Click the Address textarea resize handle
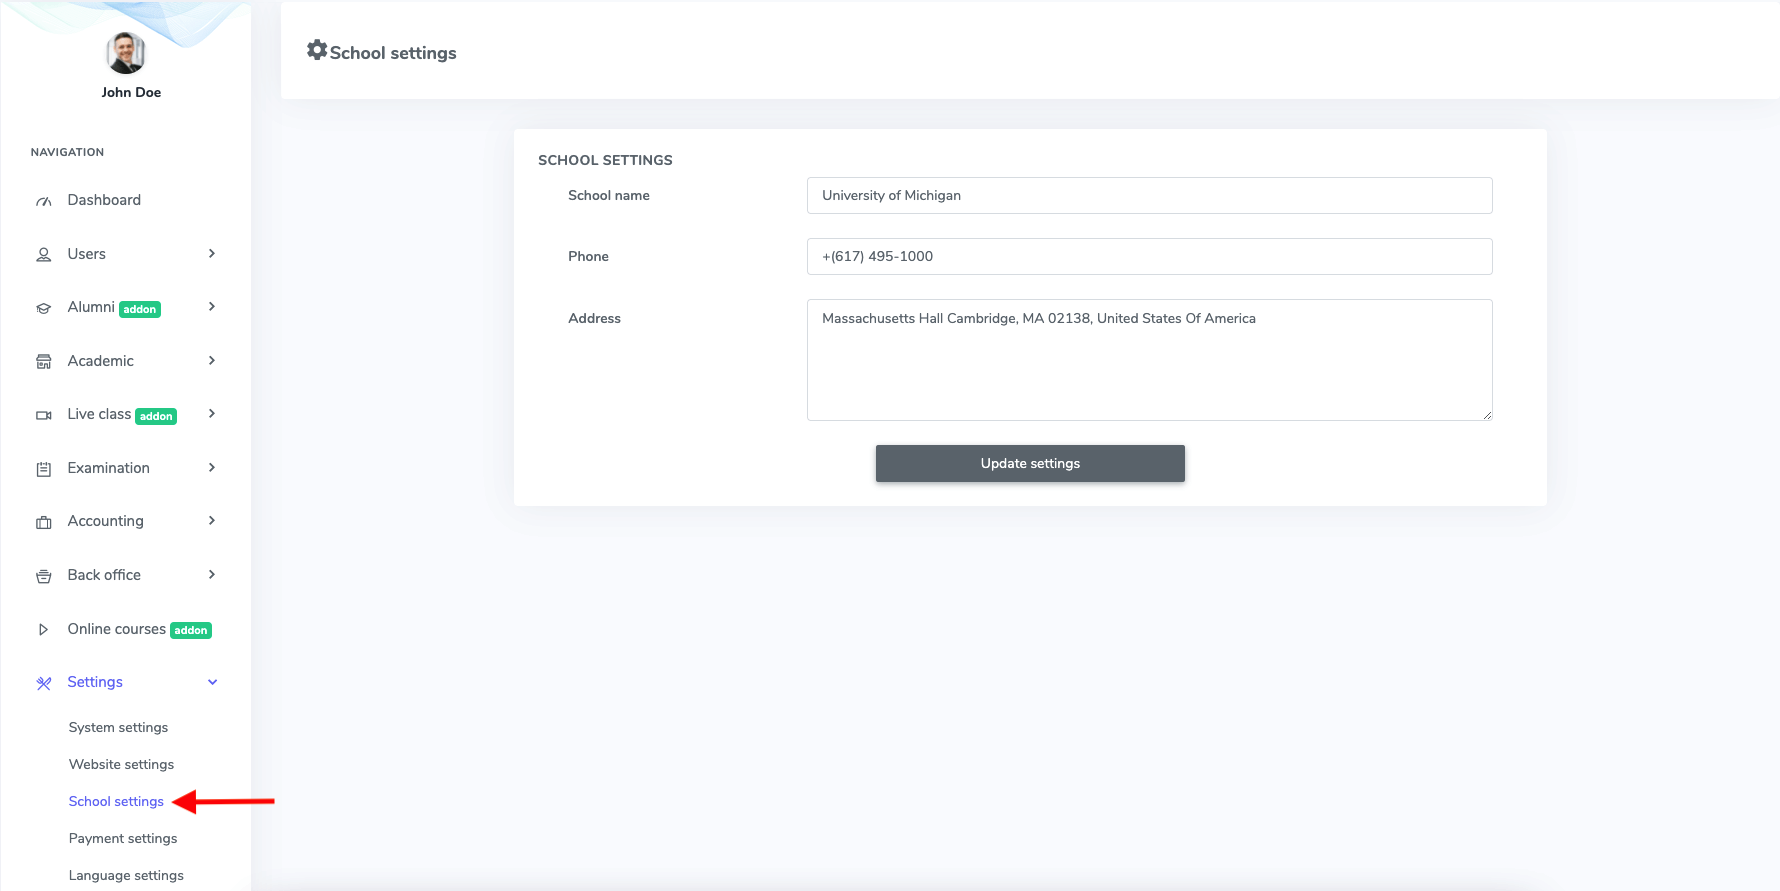 tap(1487, 415)
